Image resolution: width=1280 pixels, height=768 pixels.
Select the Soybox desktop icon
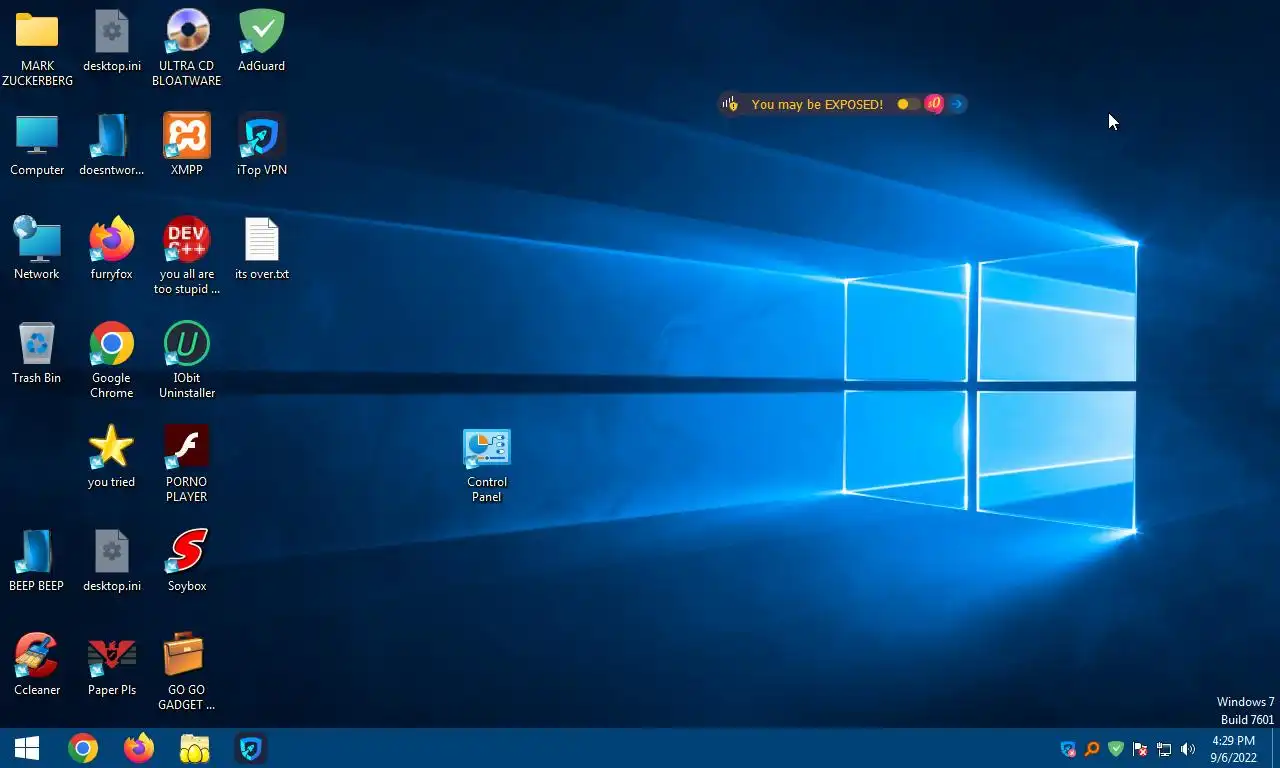point(187,560)
